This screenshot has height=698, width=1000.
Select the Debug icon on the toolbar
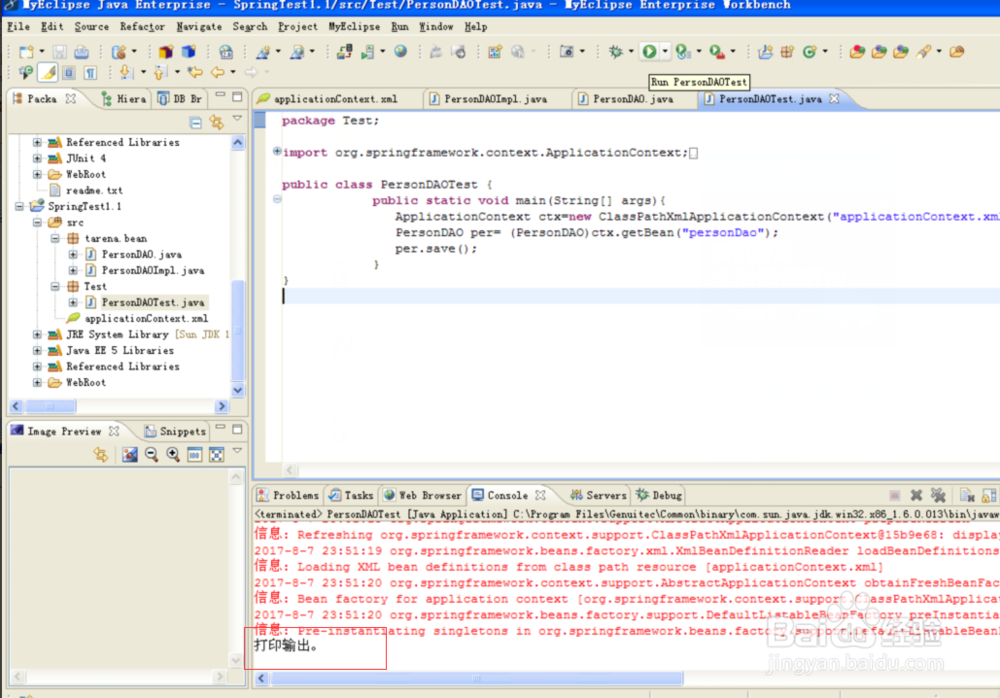tap(614, 52)
